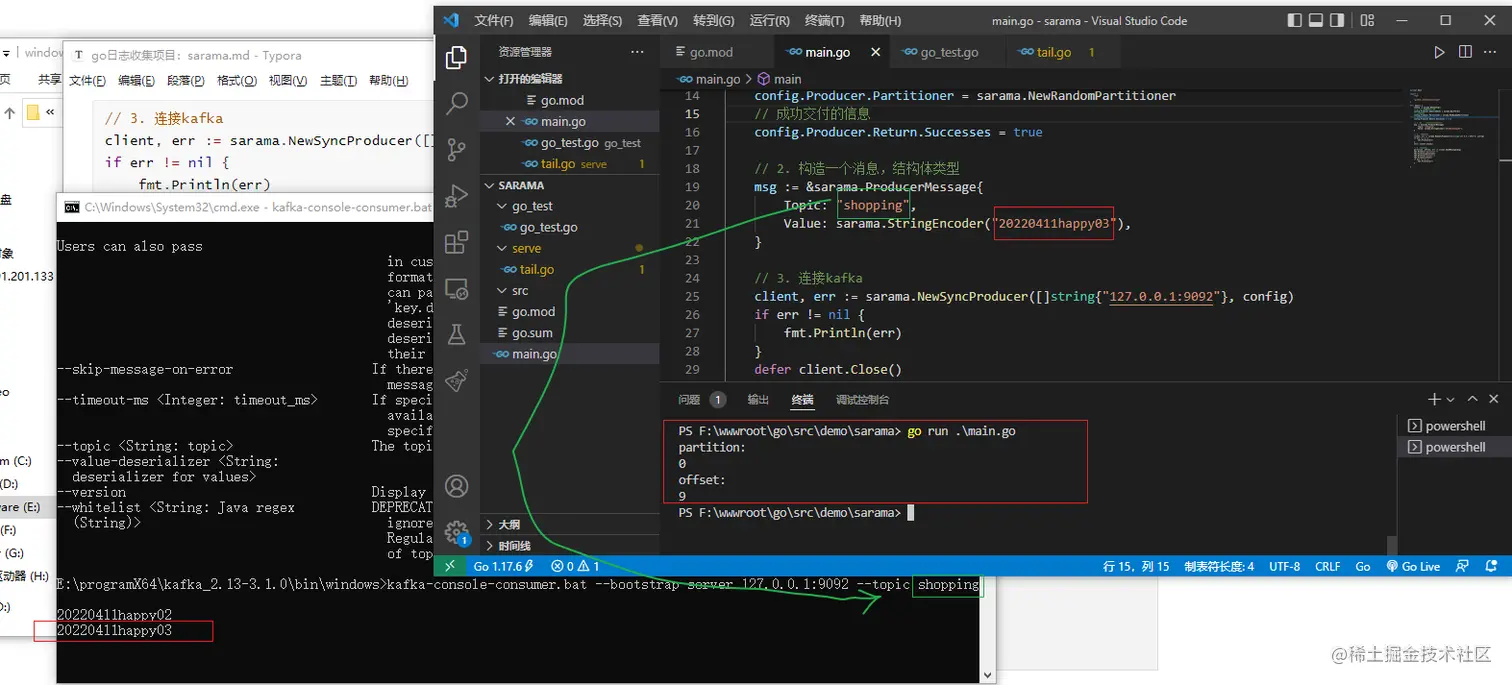Click line 15 column 15 indicator
Screen dimensions: 1512x685
tap(1136, 566)
